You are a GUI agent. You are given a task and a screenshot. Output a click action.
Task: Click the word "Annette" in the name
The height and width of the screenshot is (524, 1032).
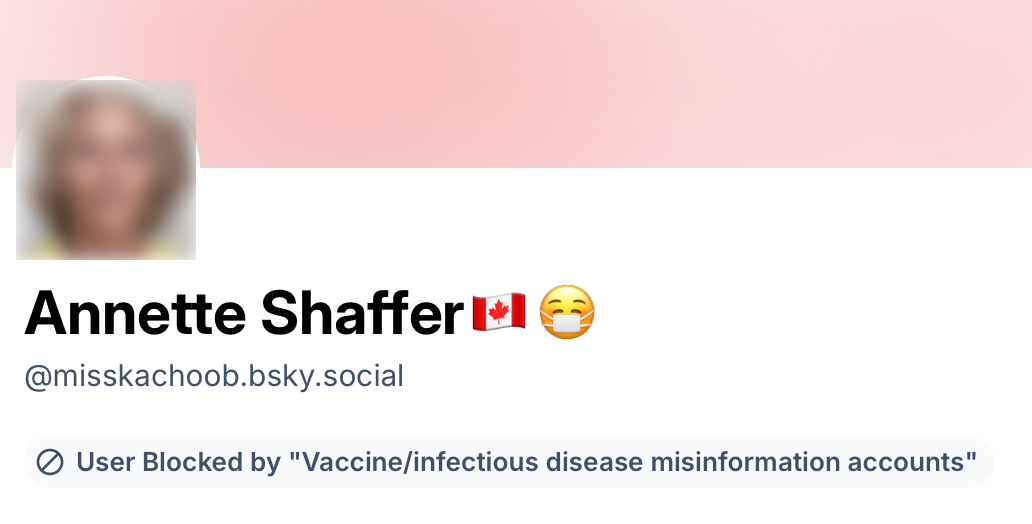(x=135, y=313)
